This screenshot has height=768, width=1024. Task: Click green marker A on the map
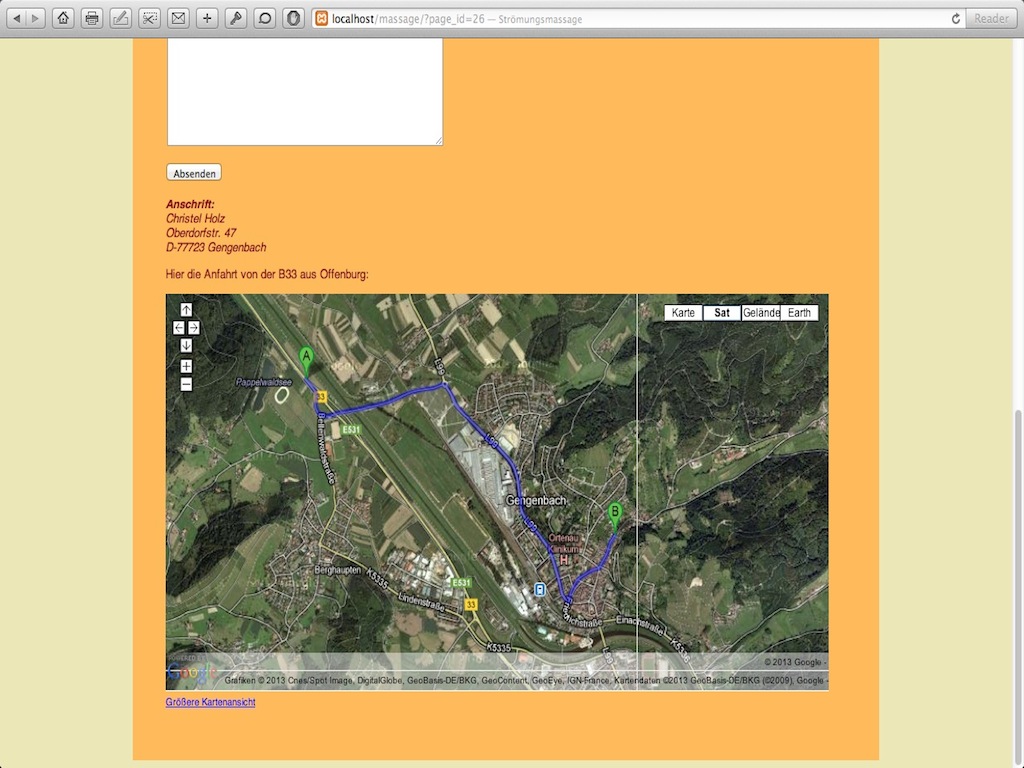[x=306, y=358]
